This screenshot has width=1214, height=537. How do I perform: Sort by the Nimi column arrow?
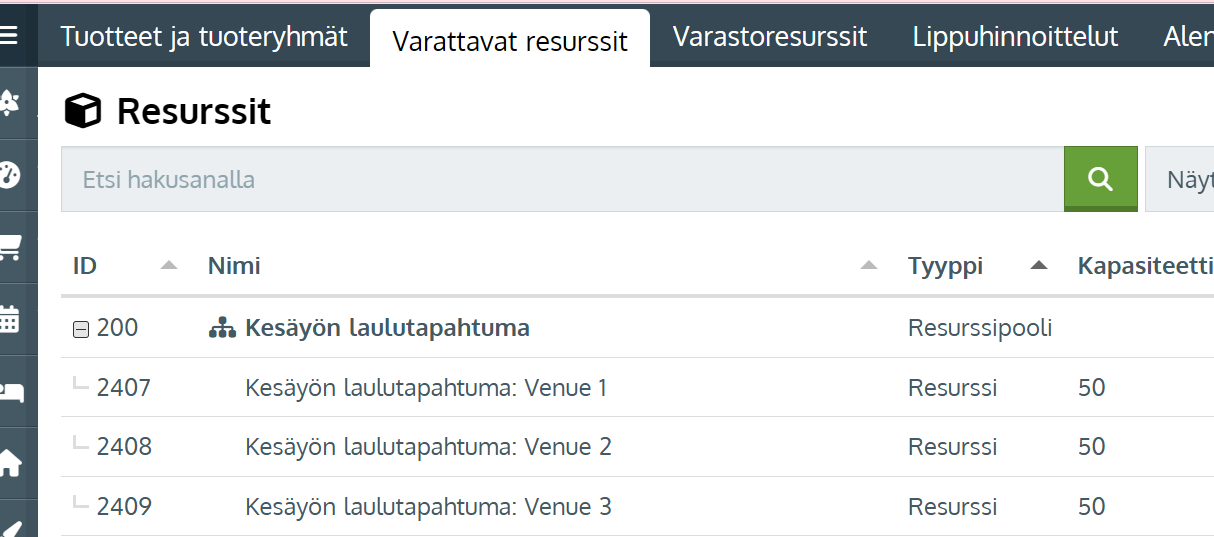tap(869, 266)
